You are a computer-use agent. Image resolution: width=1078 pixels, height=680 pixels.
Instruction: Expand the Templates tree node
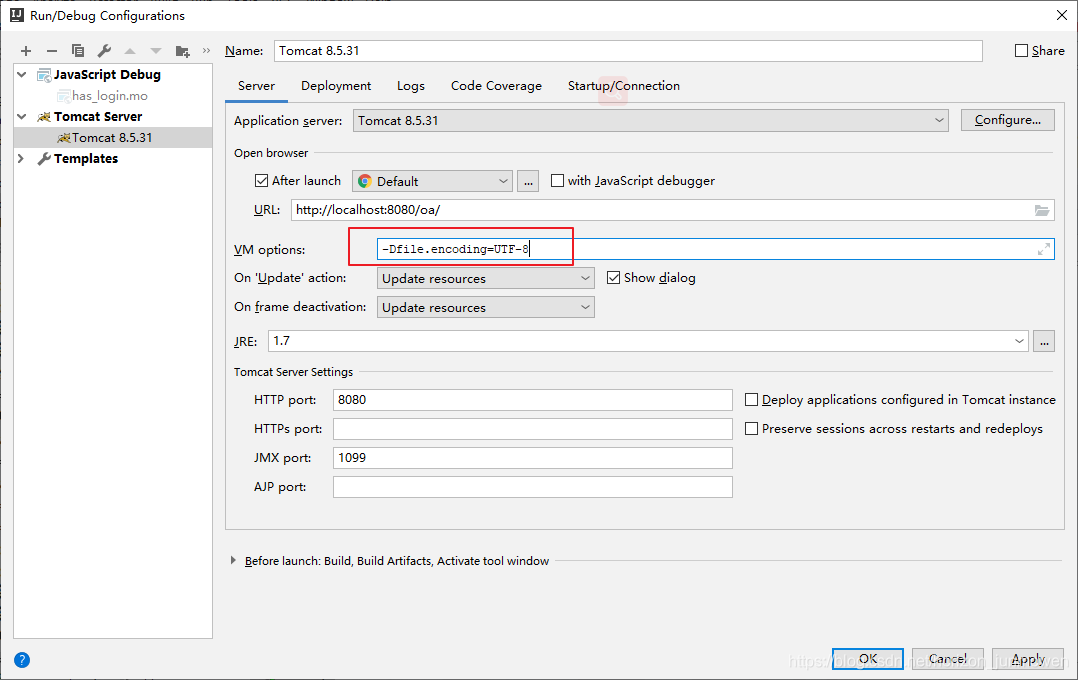click(x=21, y=158)
